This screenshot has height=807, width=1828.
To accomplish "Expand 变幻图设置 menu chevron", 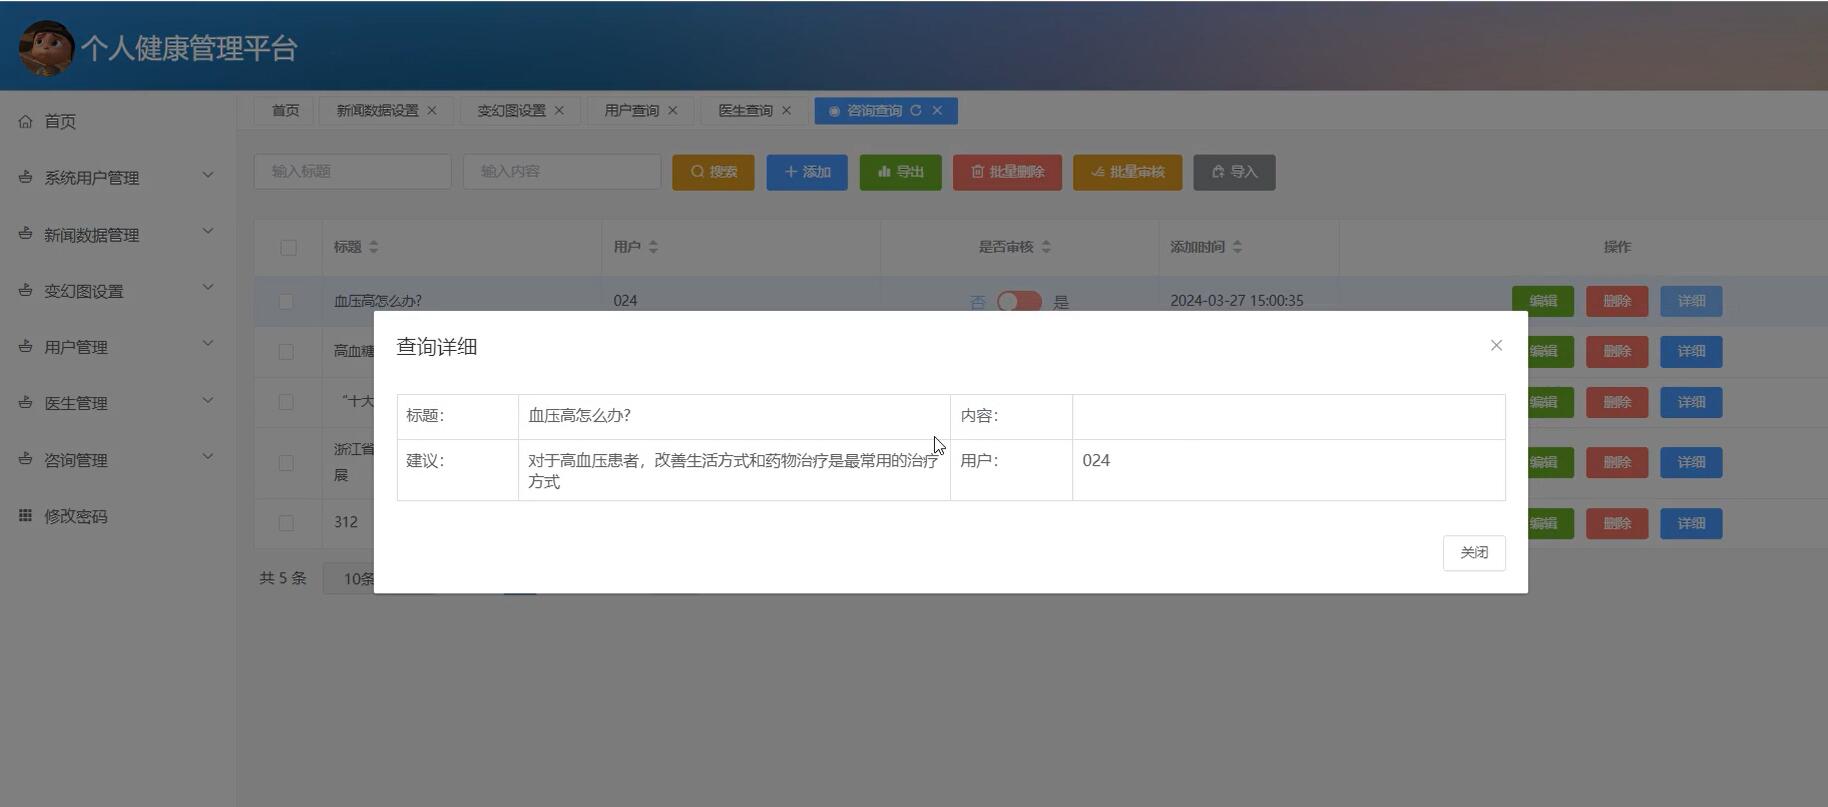I will click(208, 288).
